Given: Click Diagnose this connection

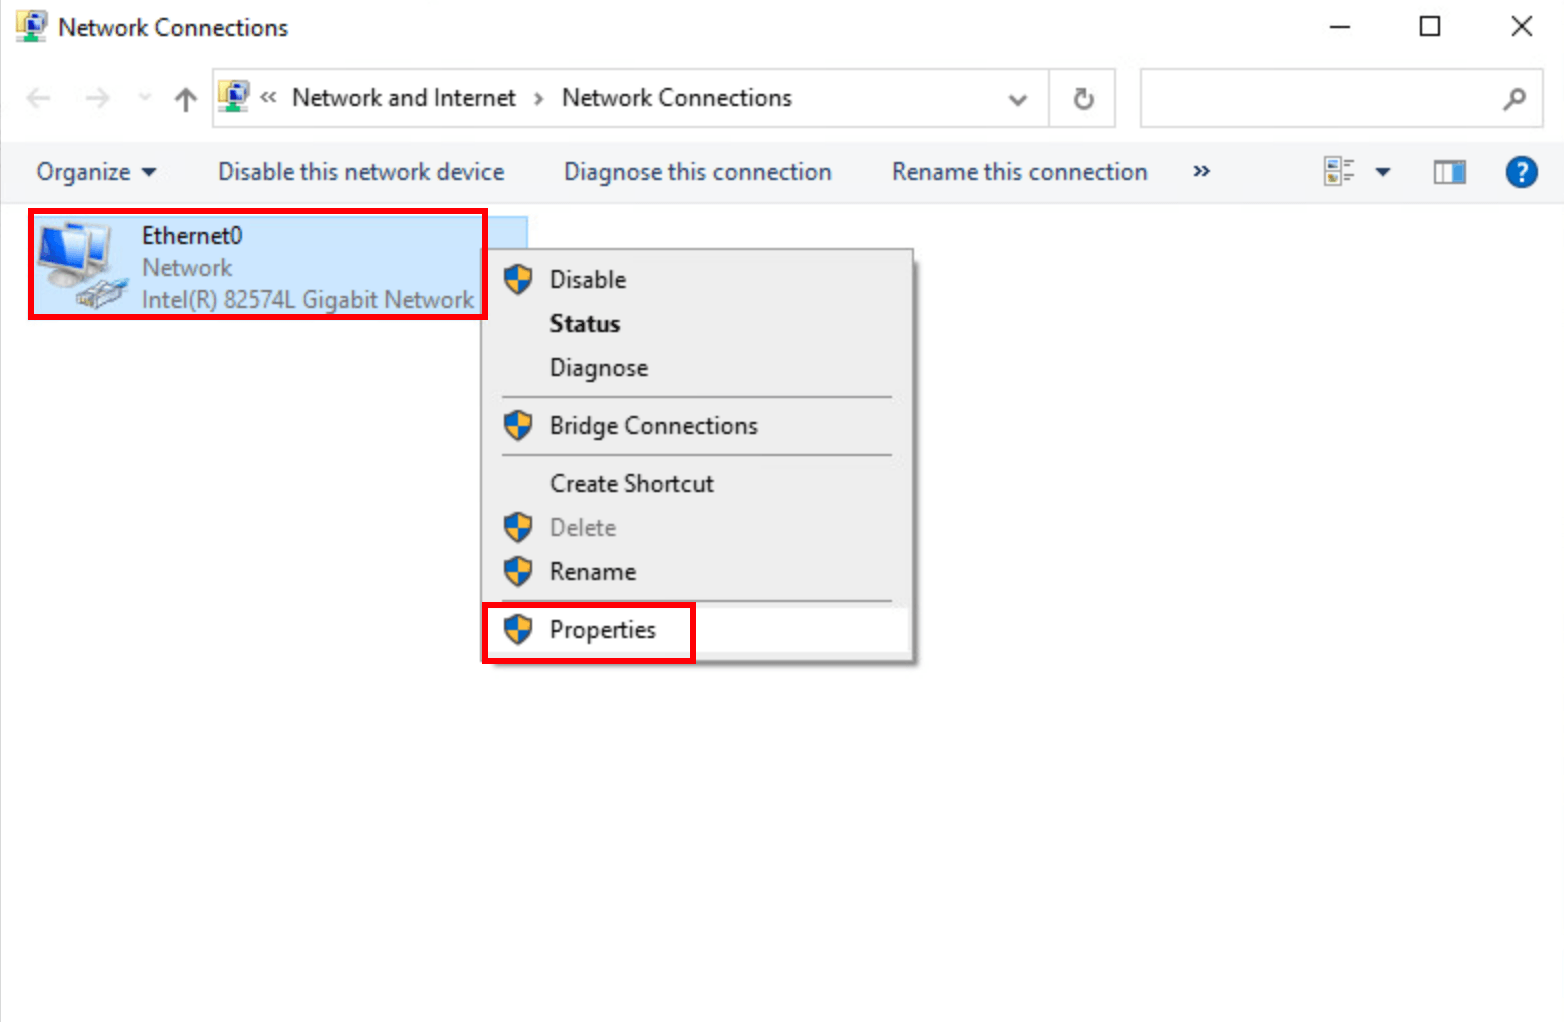Looking at the screenshot, I should 697,172.
